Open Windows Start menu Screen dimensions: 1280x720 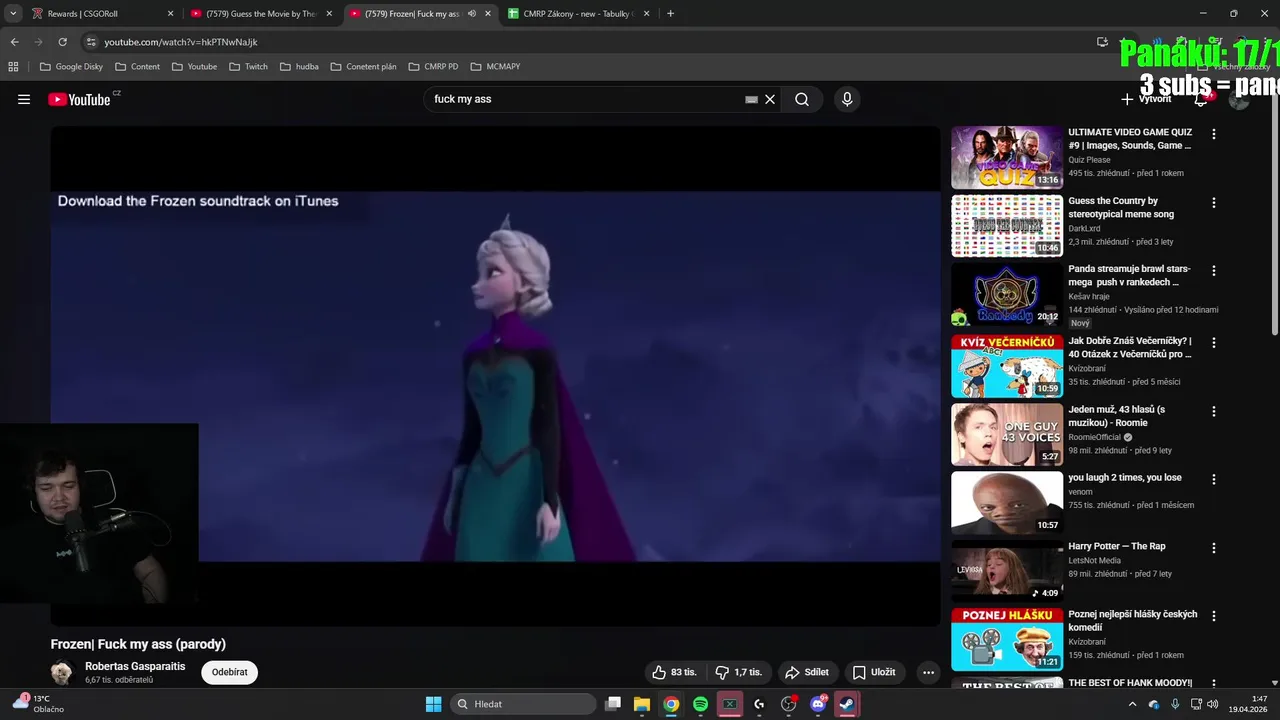coord(433,704)
